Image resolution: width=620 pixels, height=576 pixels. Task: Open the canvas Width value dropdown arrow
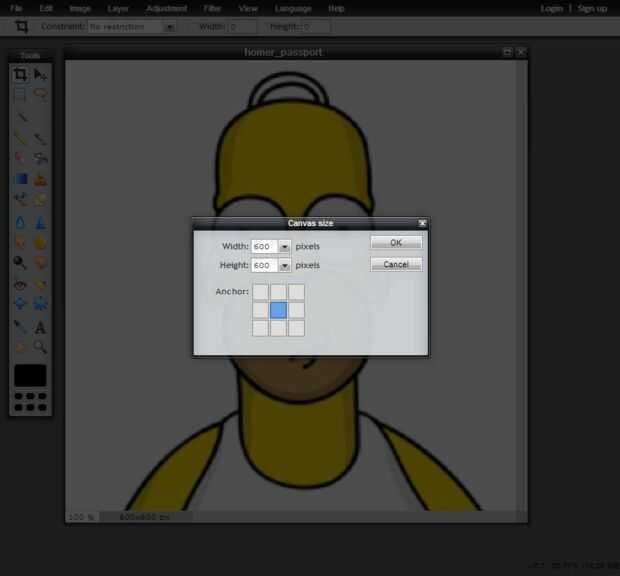click(284, 247)
